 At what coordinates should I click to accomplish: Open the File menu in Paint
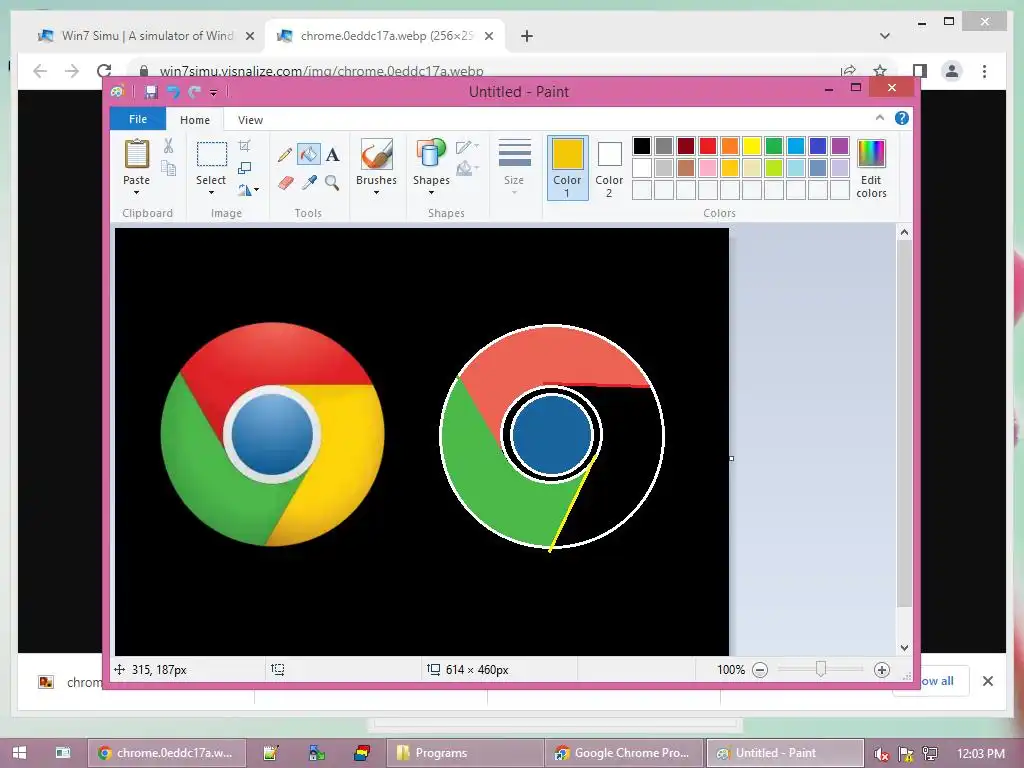[138, 119]
